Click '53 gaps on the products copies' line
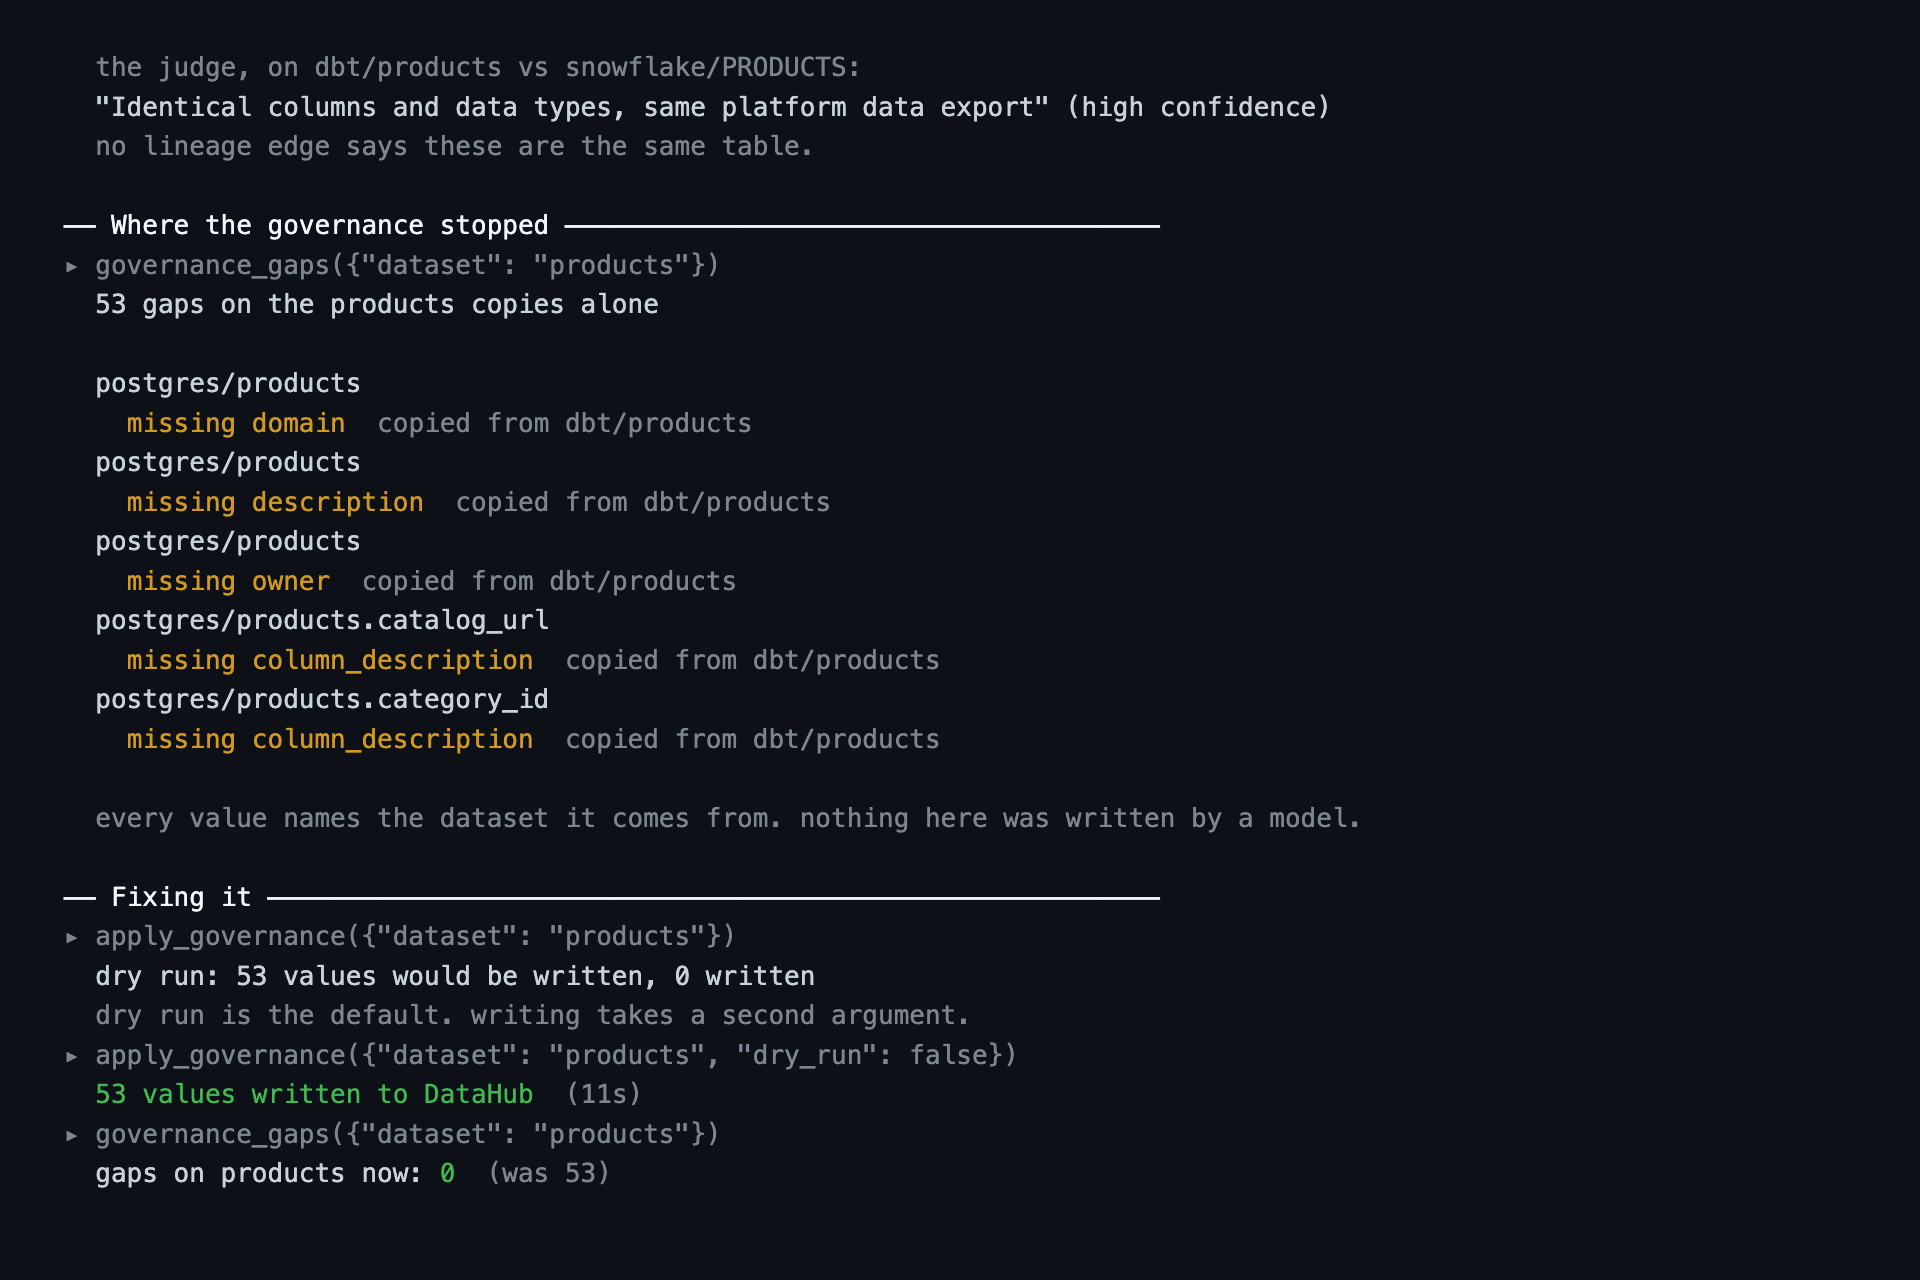1920x1280 pixels. coord(377,304)
